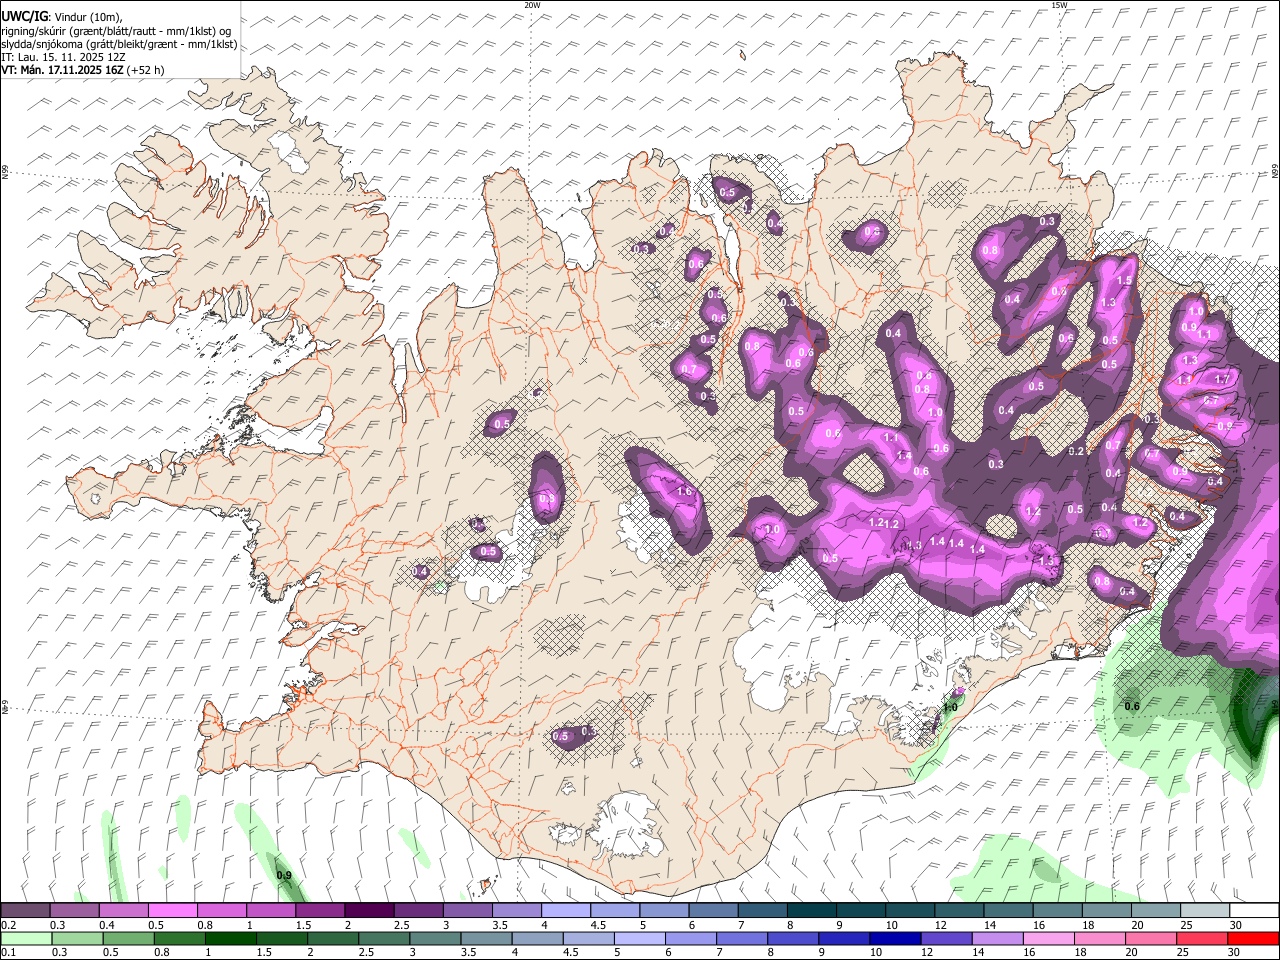Image resolution: width=1280 pixels, height=960 pixels.
Task: Select the dark purple upper swatch between 2 and 2.5
Action: pos(369,911)
